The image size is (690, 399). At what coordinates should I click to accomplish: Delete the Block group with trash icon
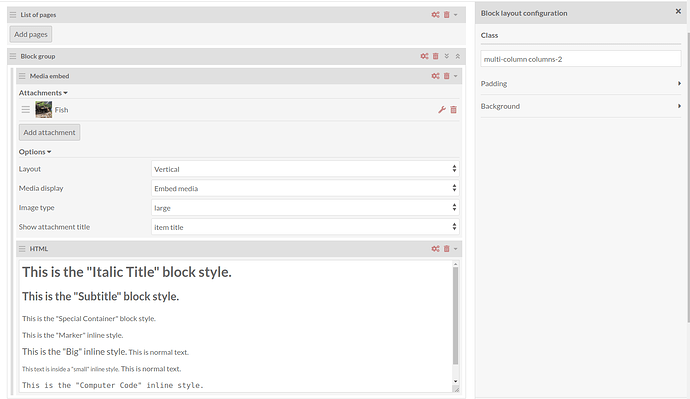click(436, 56)
